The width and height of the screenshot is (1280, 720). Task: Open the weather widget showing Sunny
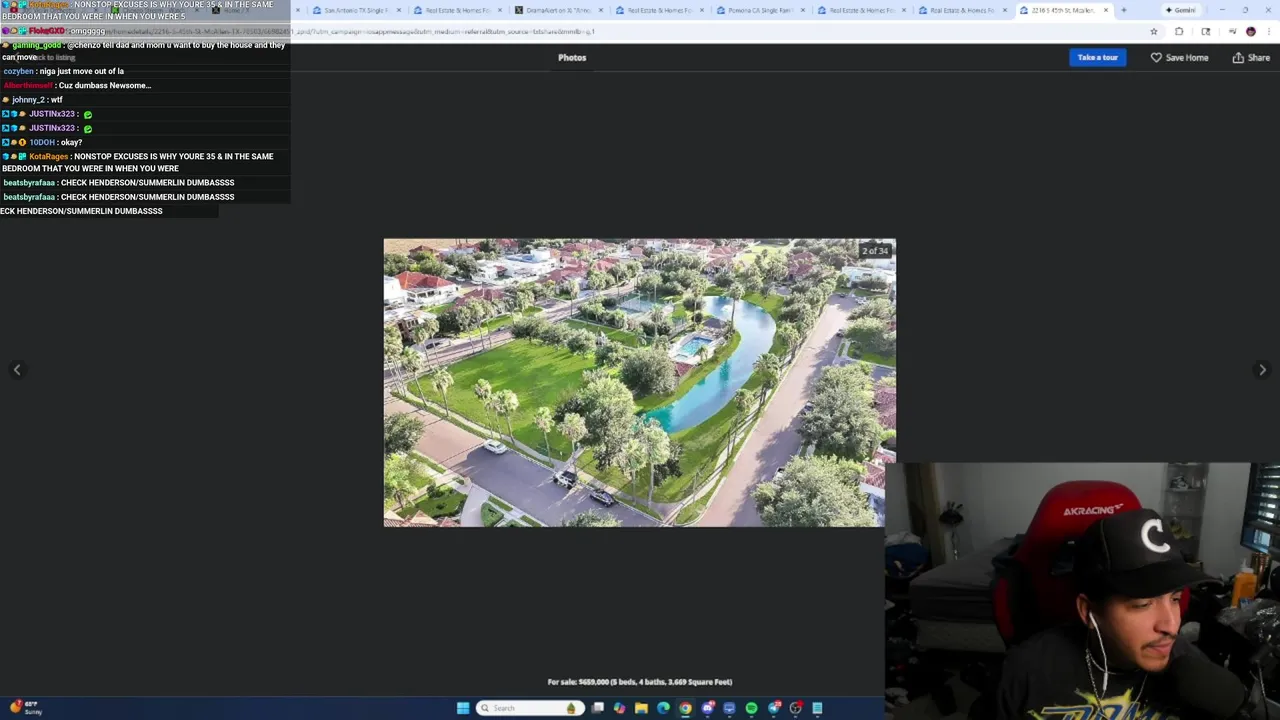pyautogui.click(x=26, y=708)
